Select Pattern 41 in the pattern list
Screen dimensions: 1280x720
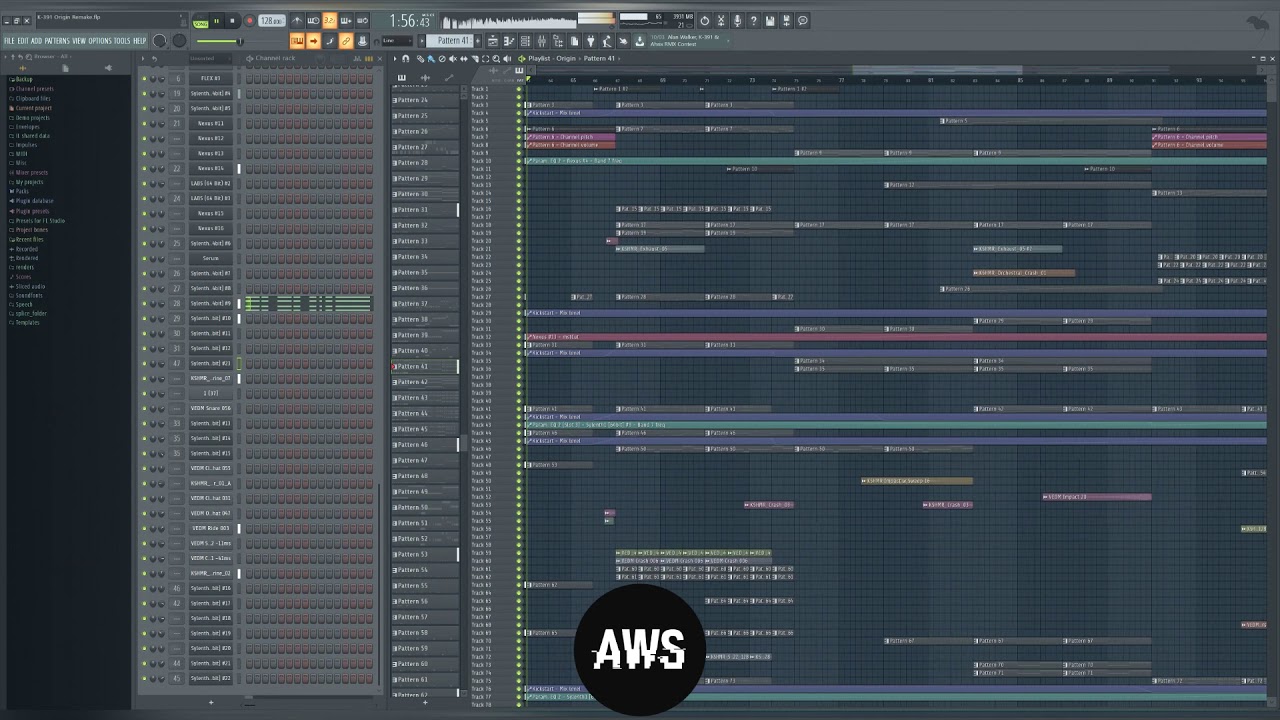425,366
